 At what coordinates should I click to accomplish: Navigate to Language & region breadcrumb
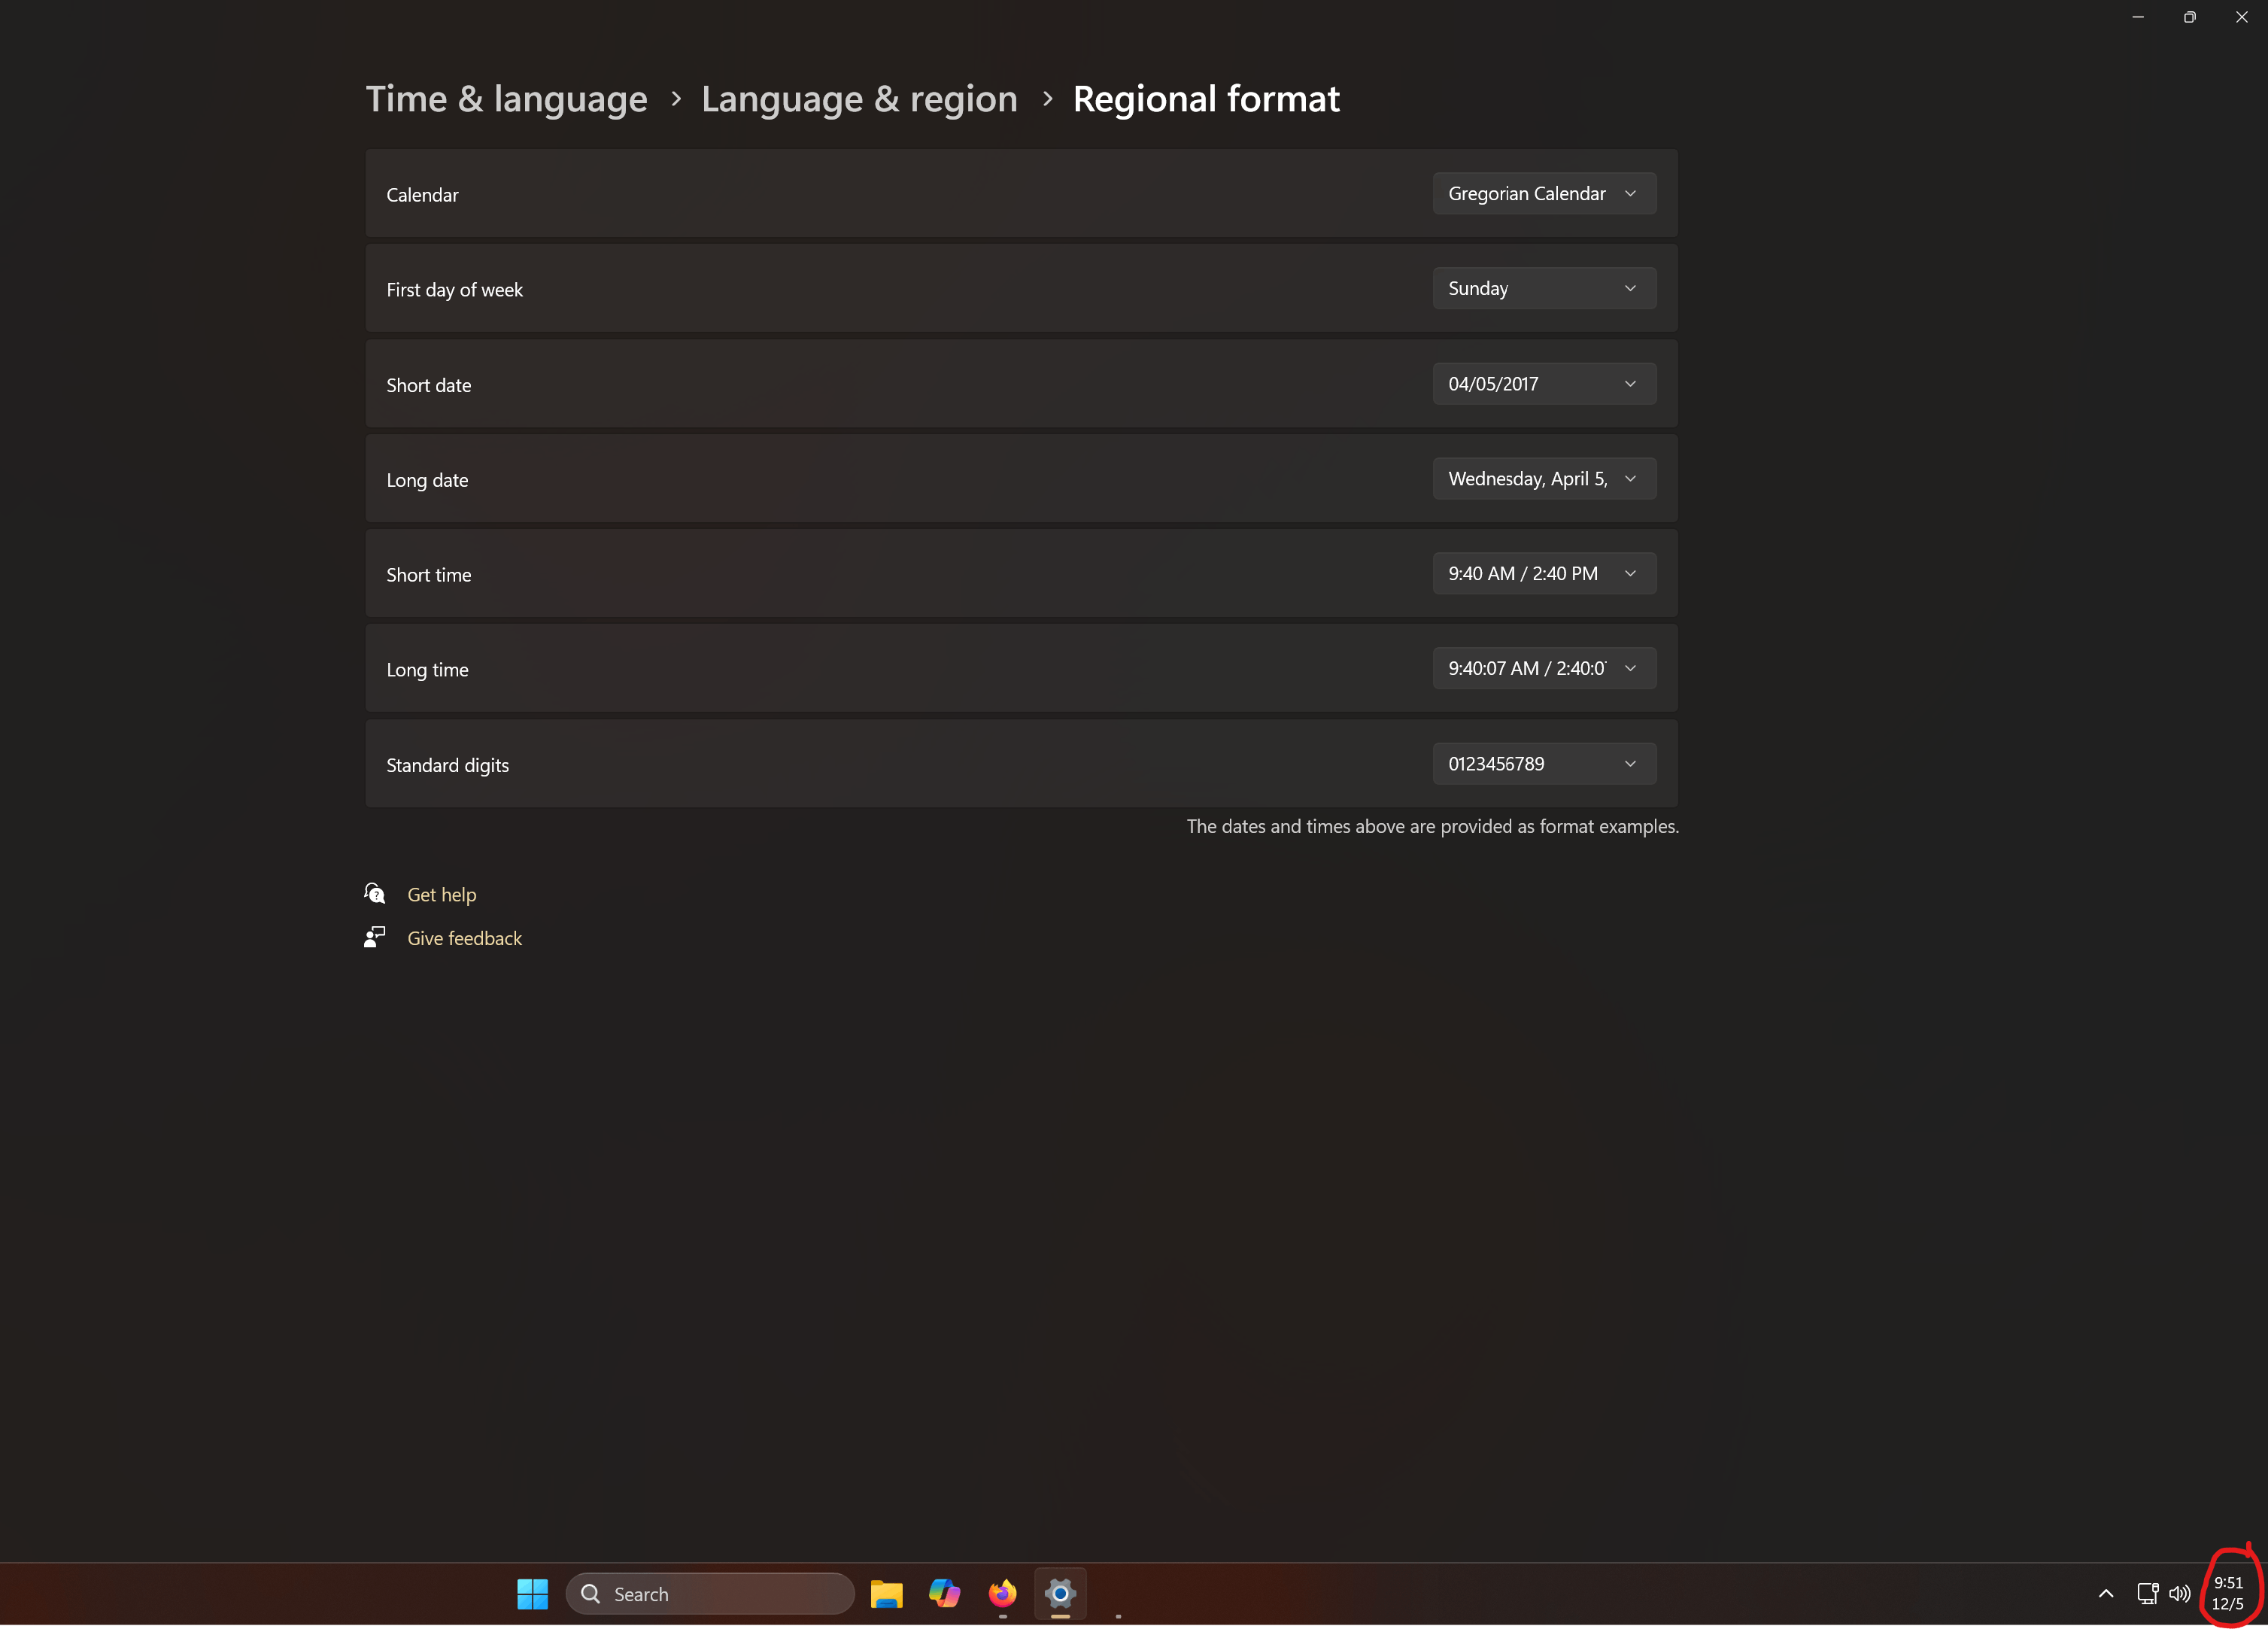[859, 99]
